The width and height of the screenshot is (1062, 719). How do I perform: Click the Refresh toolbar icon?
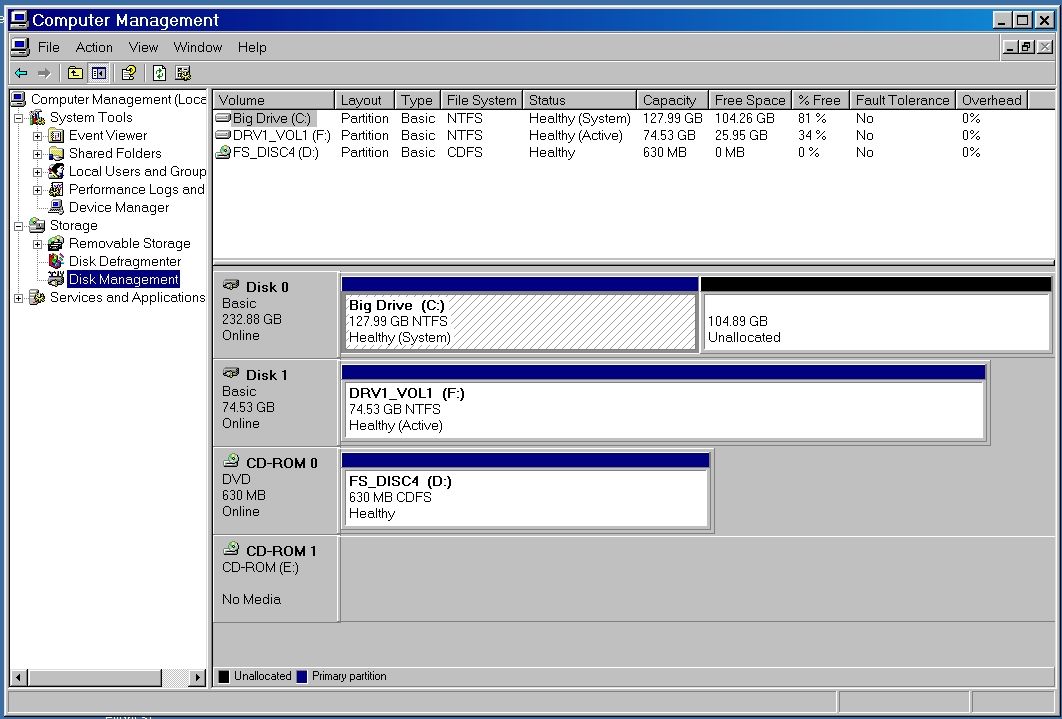[159, 73]
